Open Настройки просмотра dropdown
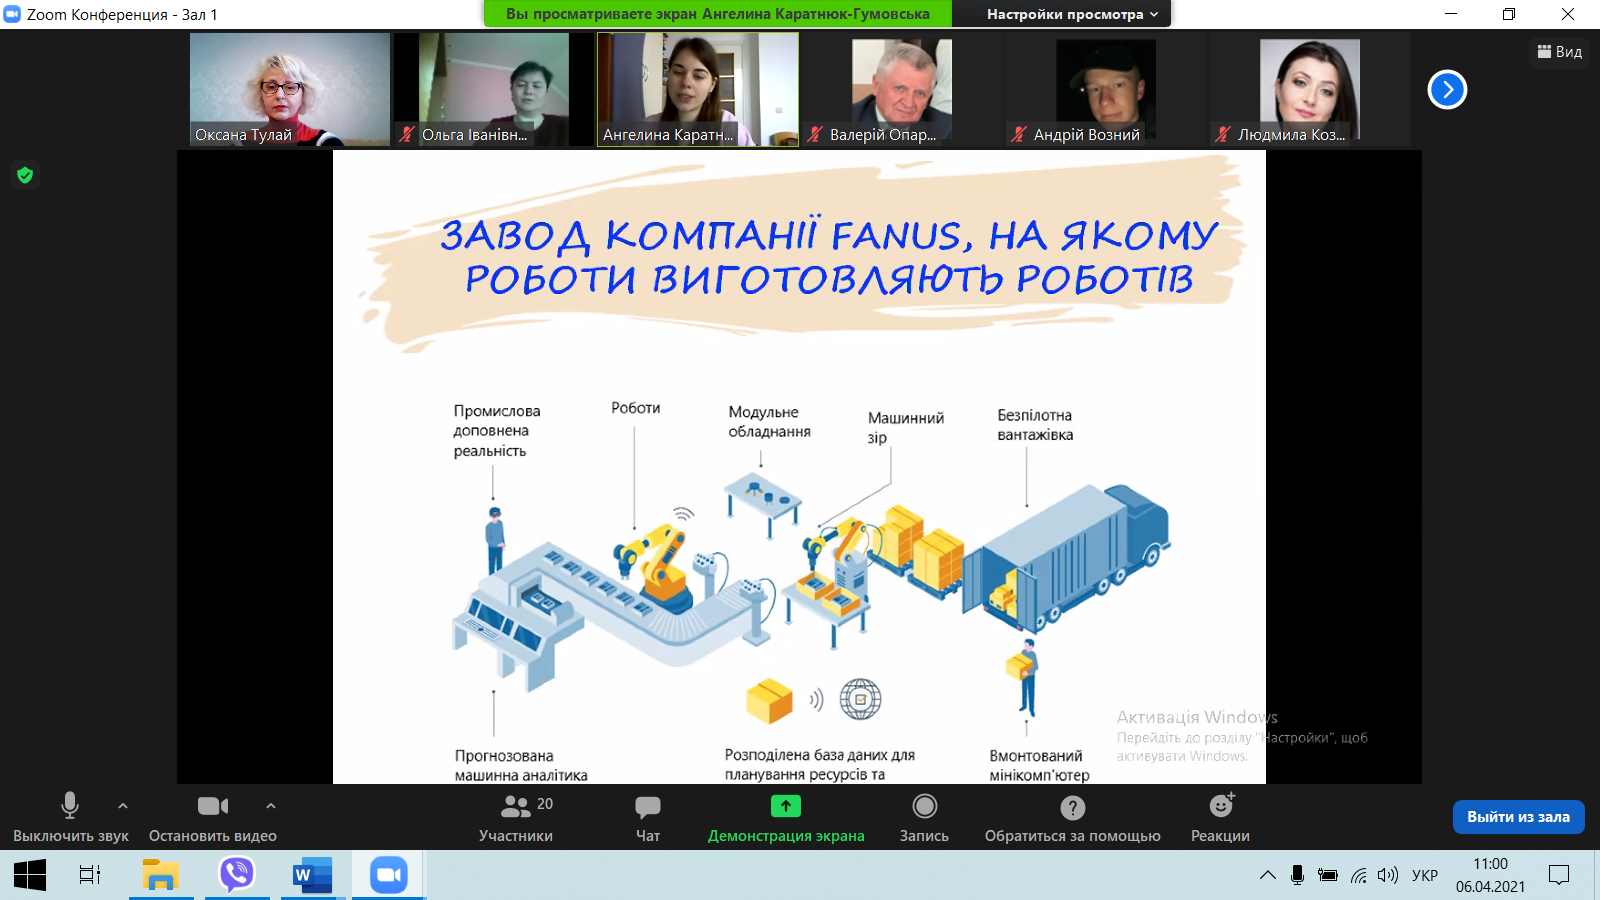Viewport: 1600px width, 900px height. [1072, 14]
